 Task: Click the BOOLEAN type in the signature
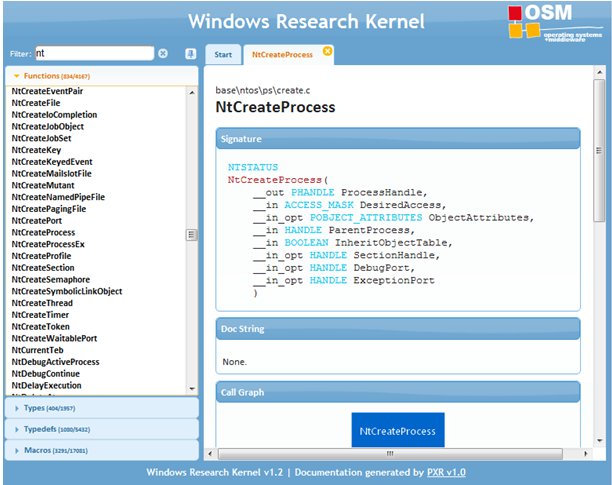[x=306, y=243]
